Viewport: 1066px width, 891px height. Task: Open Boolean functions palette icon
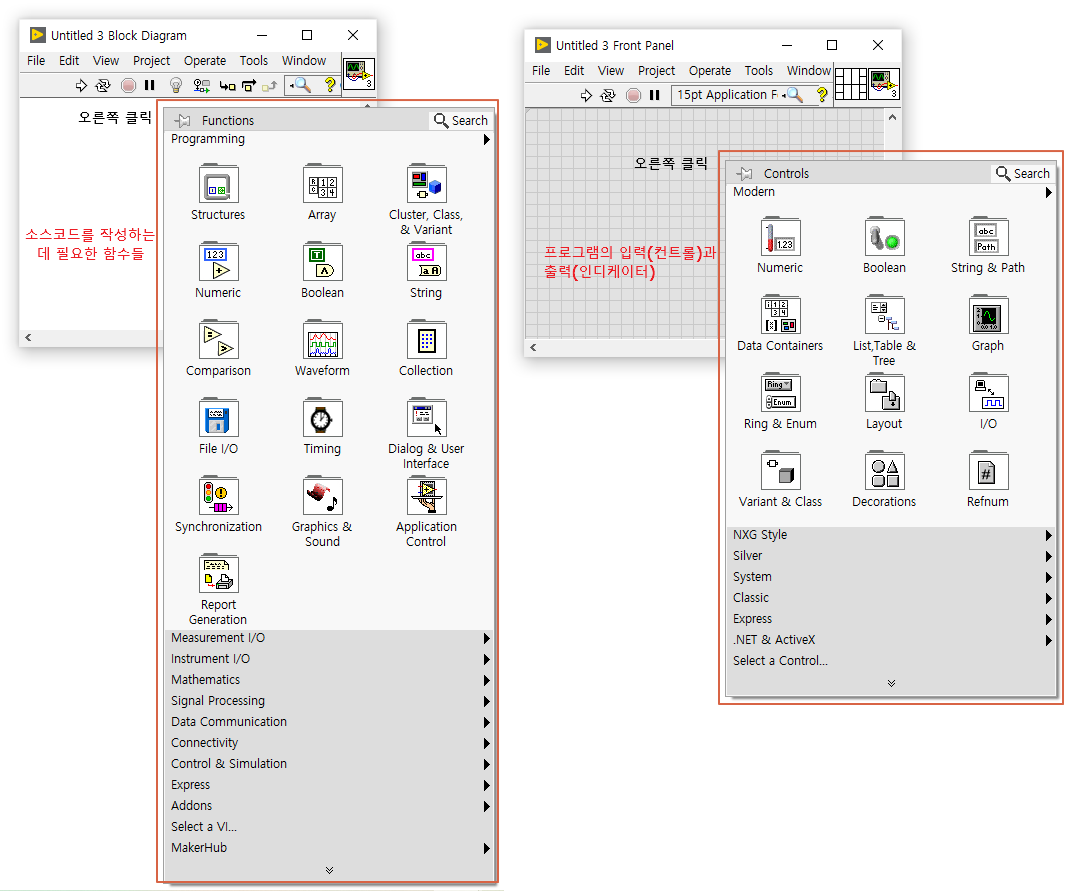click(x=322, y=262)
